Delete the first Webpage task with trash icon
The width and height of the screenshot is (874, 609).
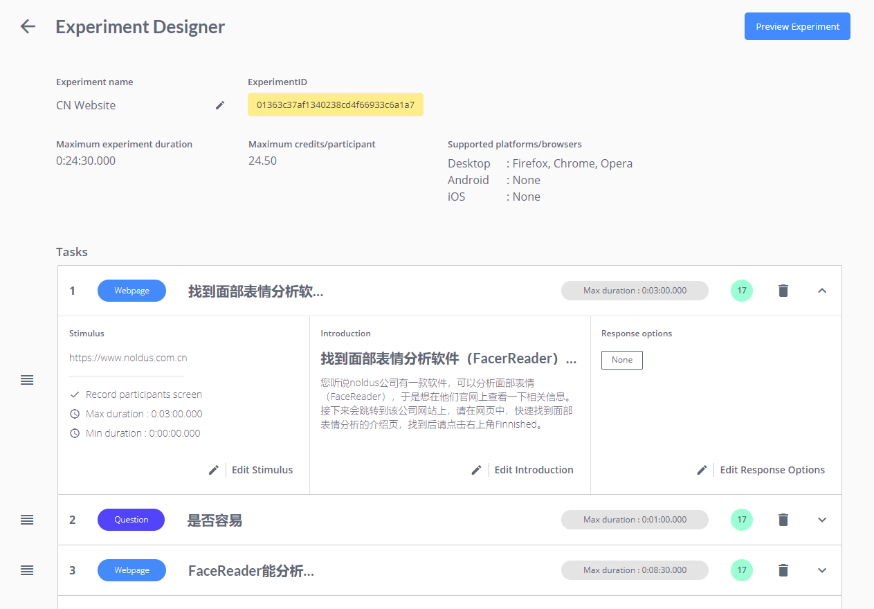point(783,290)
